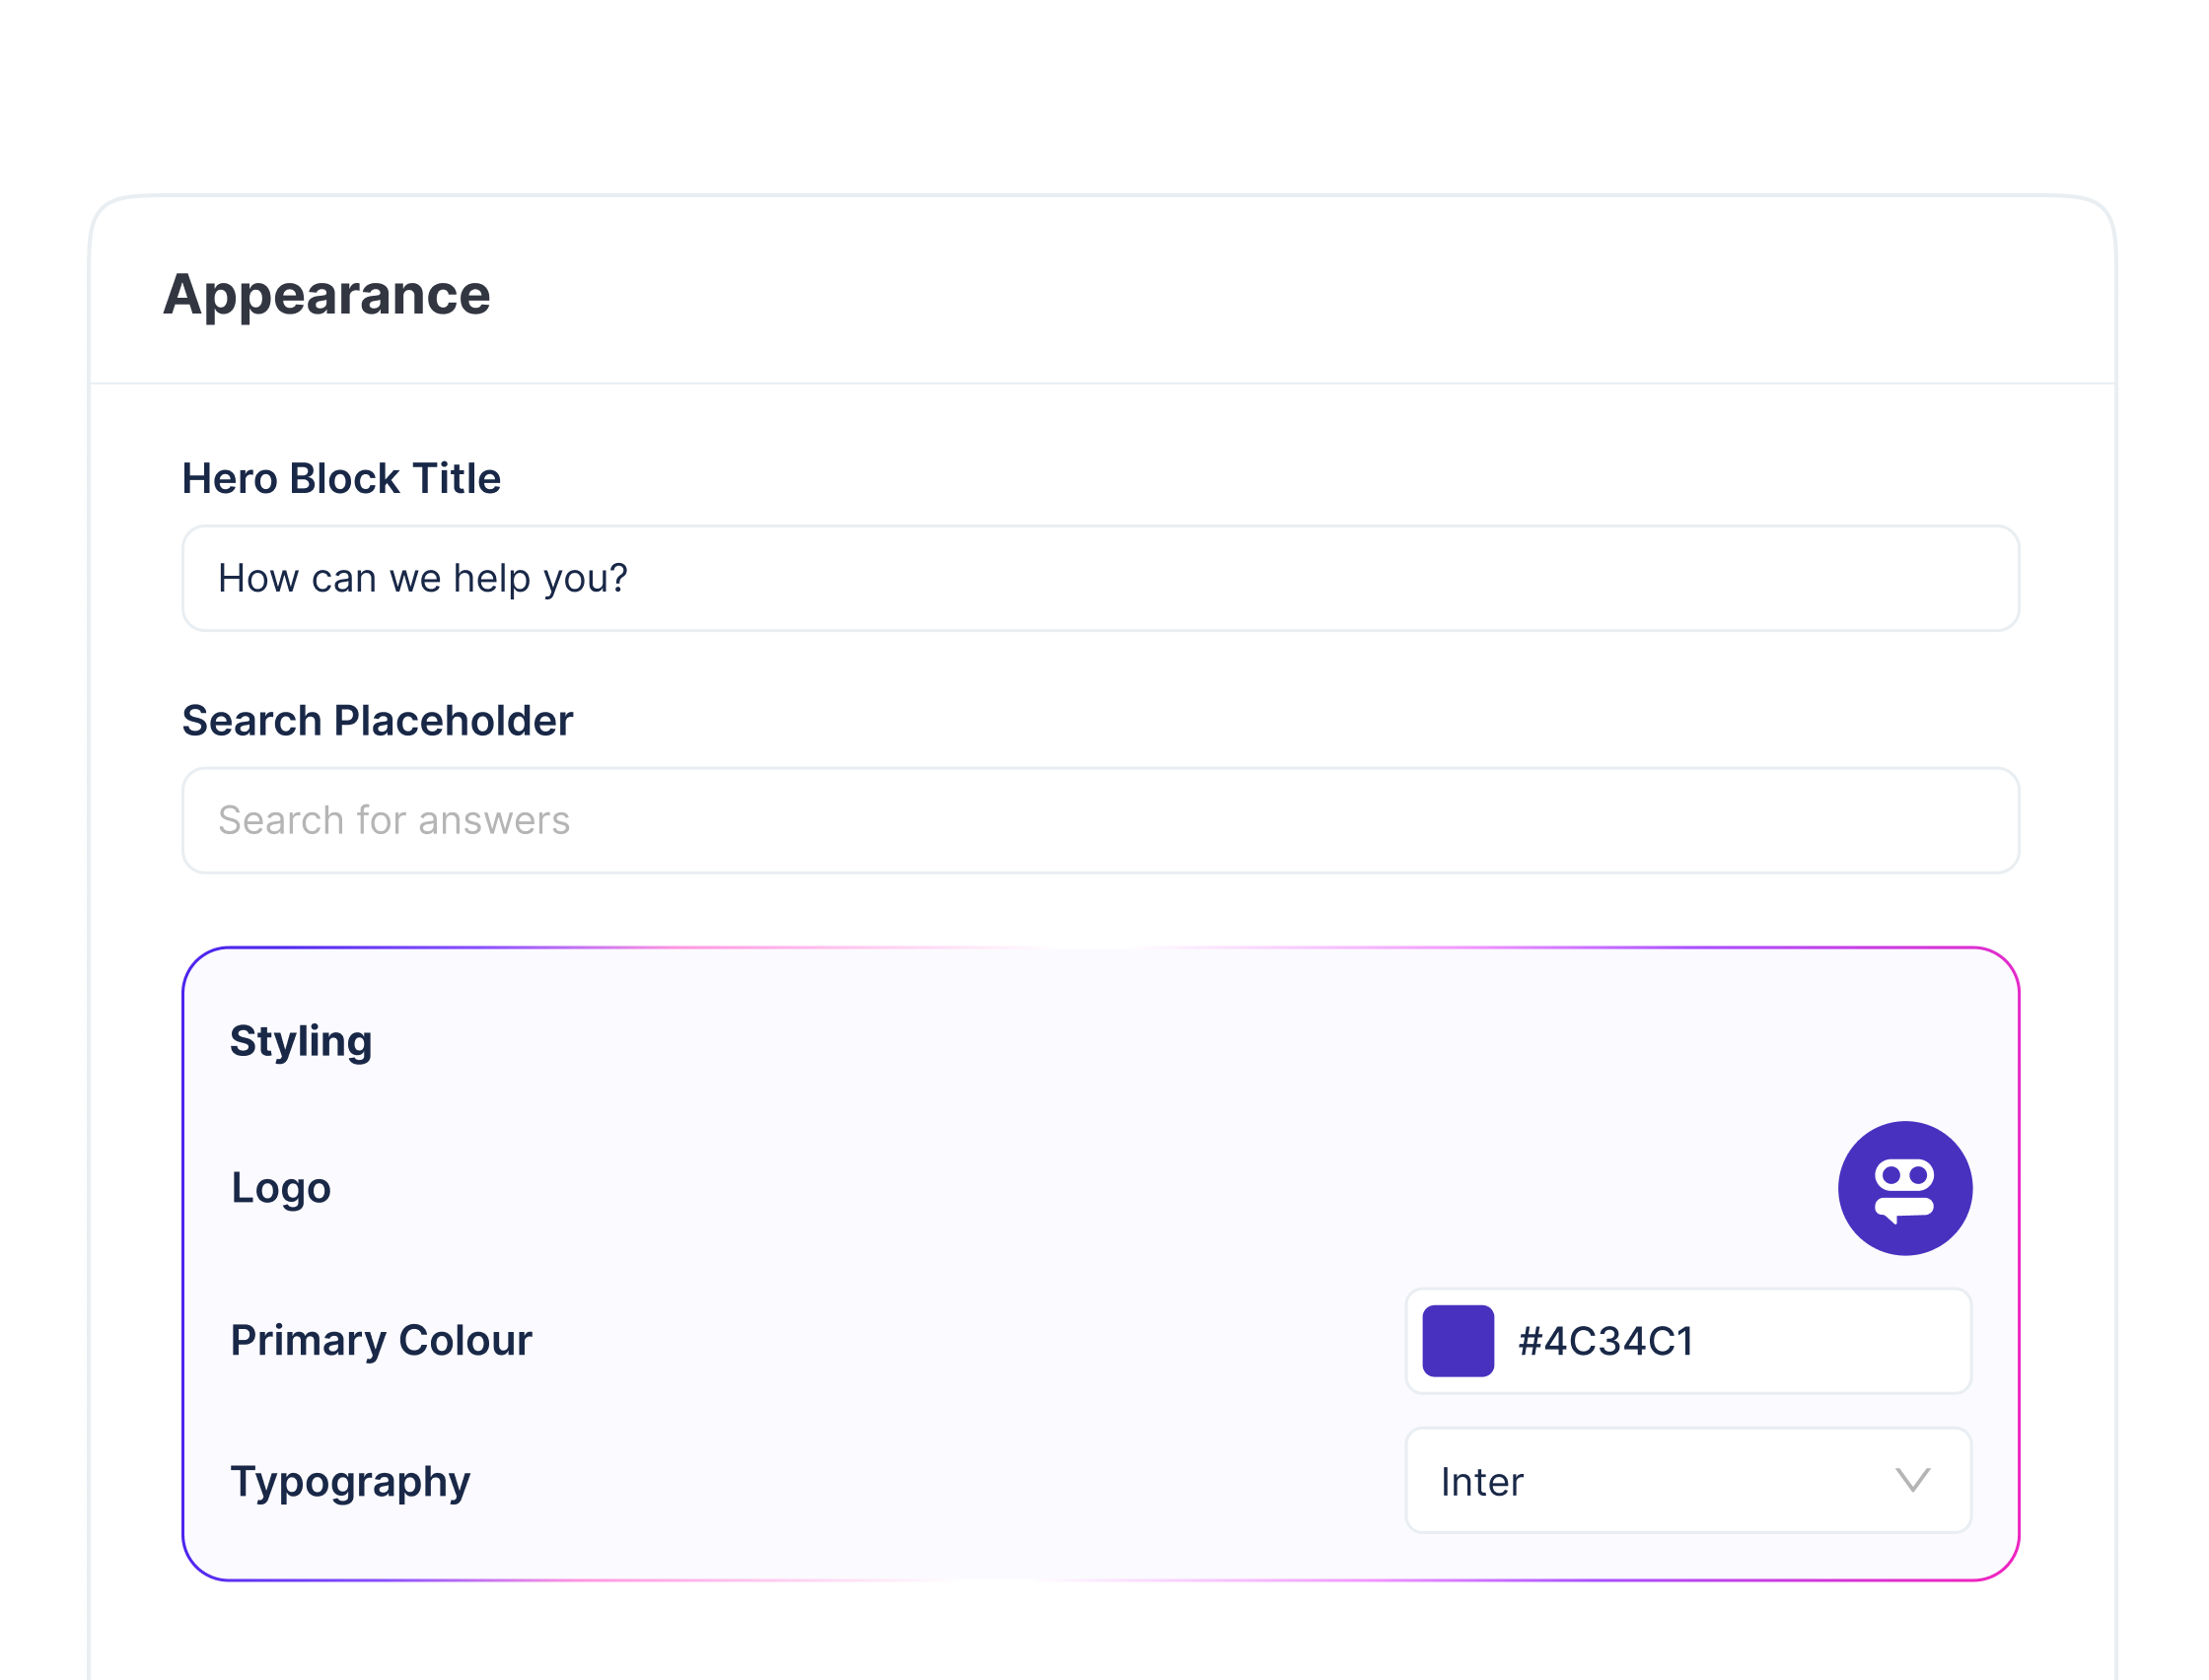Click the 'Search for answers' placeholder text

point(394,821)
